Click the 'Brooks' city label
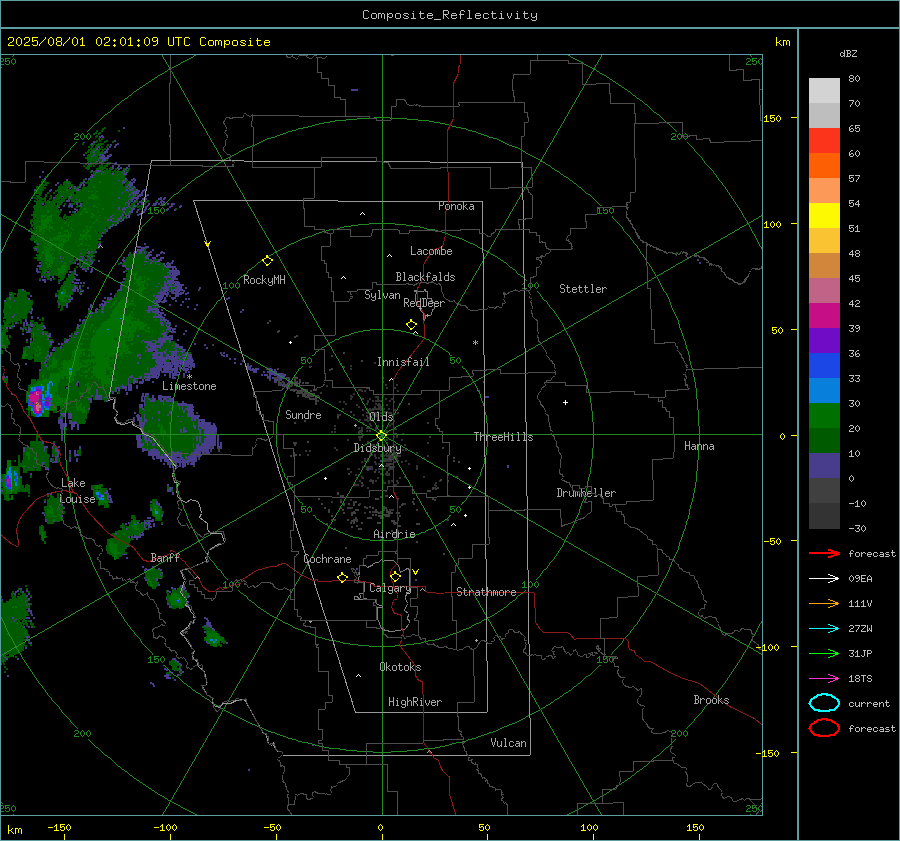Viewport: 900px width, 841px height. point(711,700)
